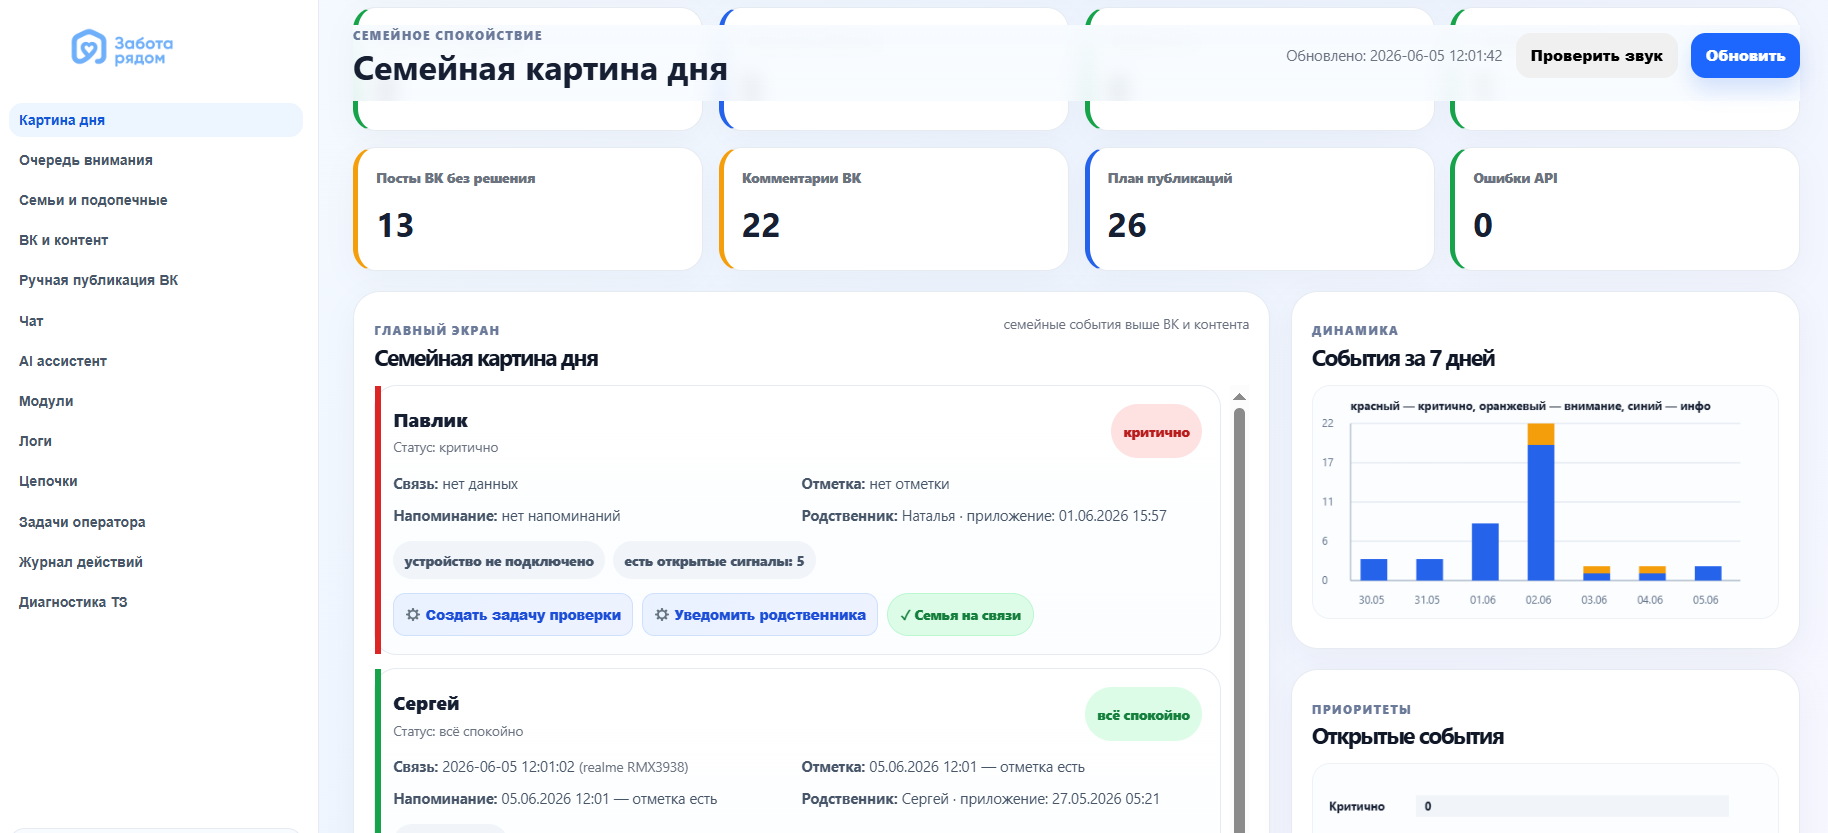Image resolution: width=1828 pixels, height=833 pixels.
Task: Click the blue Обновить button
Action: tap(1745, 56)
